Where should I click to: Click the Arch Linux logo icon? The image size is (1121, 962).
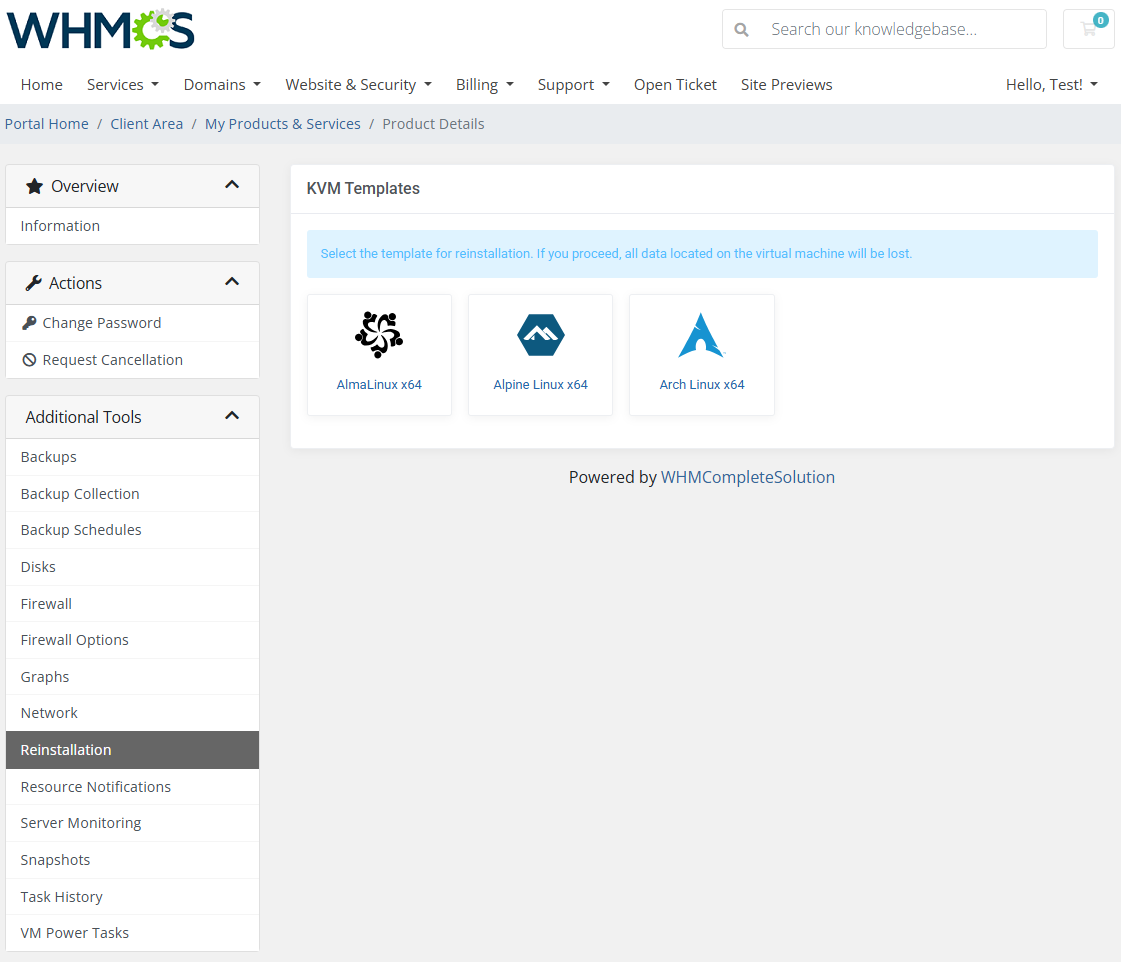[701, 335]
